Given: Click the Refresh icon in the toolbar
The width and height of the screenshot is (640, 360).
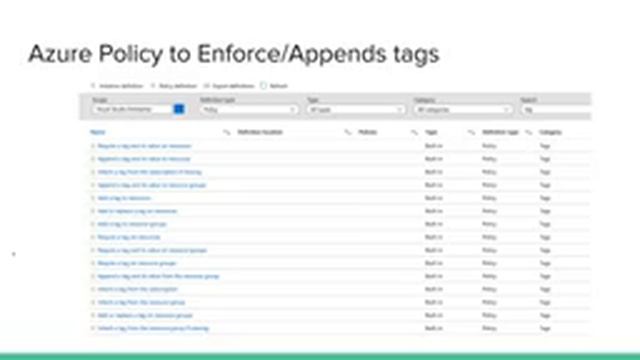Looking at the screenshot, I should coord(263,86).
